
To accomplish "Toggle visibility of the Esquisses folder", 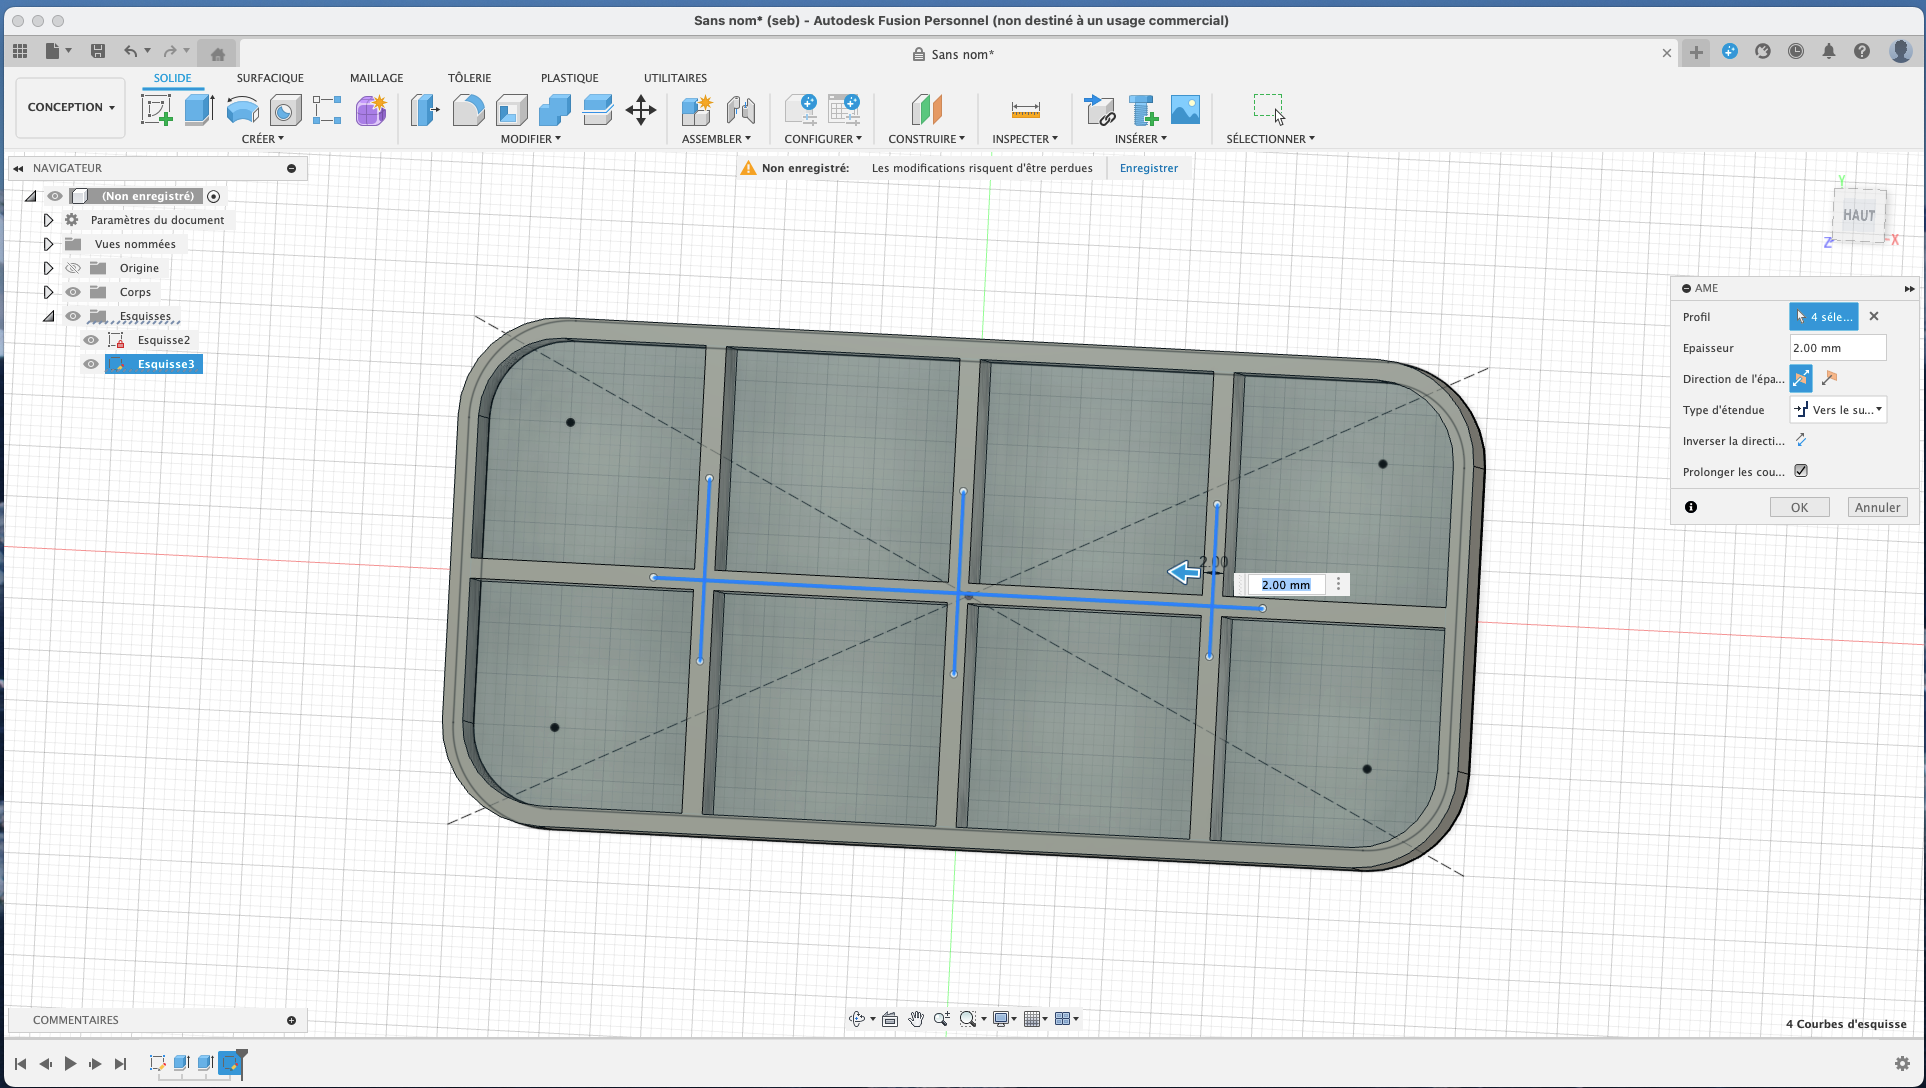I will tap(73, 316).
